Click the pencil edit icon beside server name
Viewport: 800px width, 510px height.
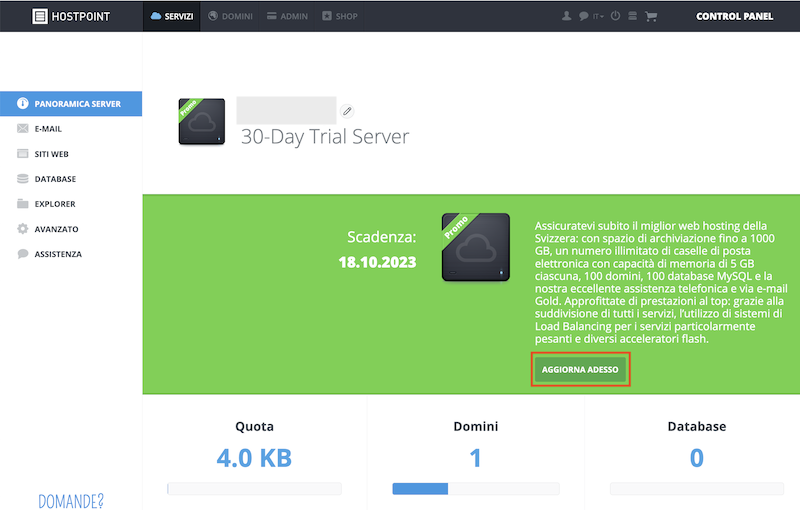[347, 111]
